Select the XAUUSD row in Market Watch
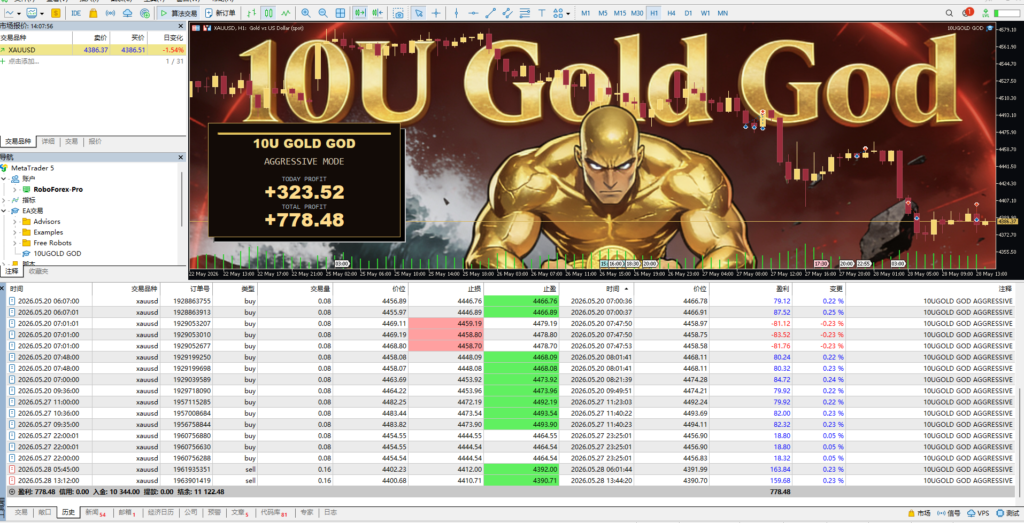Image resolution: width=1024 pixels, height=523 pixels. (93, 50)
